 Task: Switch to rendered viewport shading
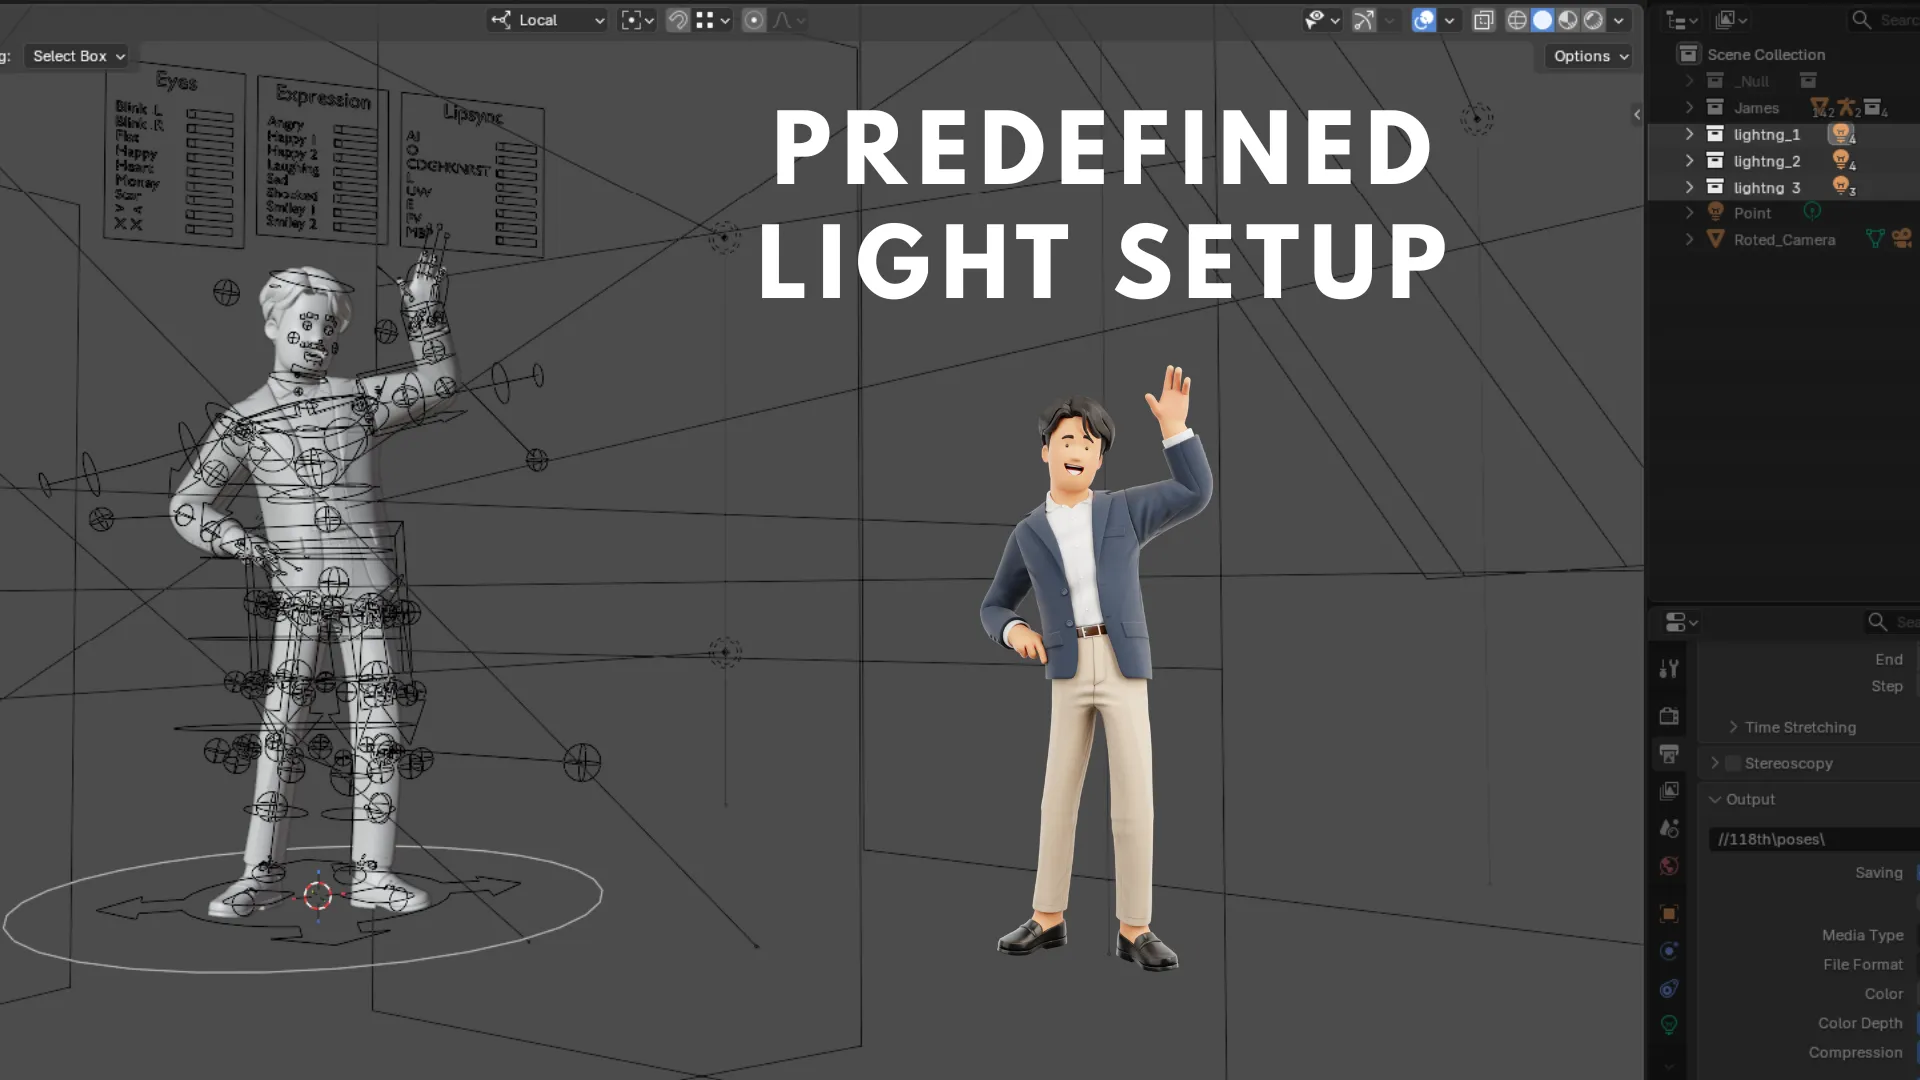point(1593,20)
